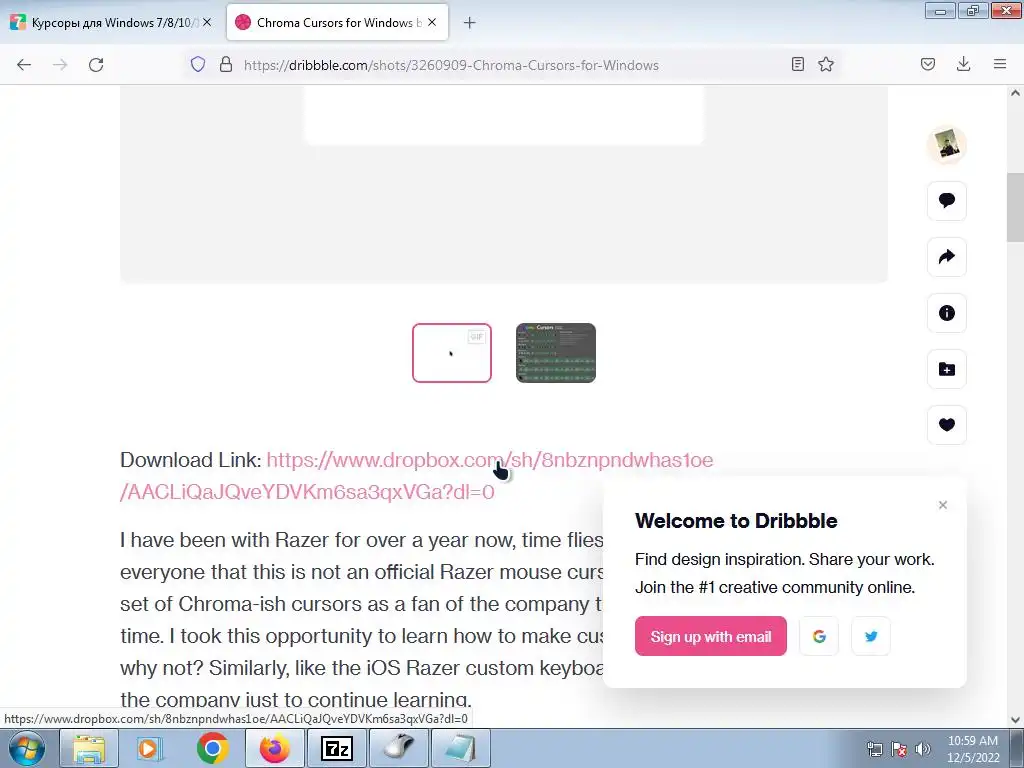Close the Chroma Cursors tab
1024x768 pixels.
click(432, 22)
